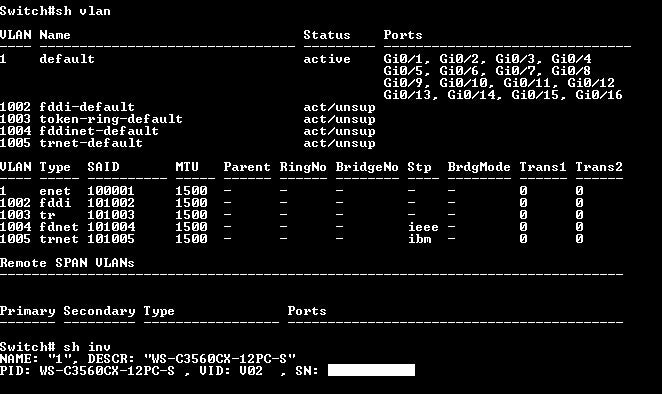Image resolution: width=662 pixels, height=394 pixels.
Task: Select the 'fddi-default' VLAN name
Action: [87, 107]
